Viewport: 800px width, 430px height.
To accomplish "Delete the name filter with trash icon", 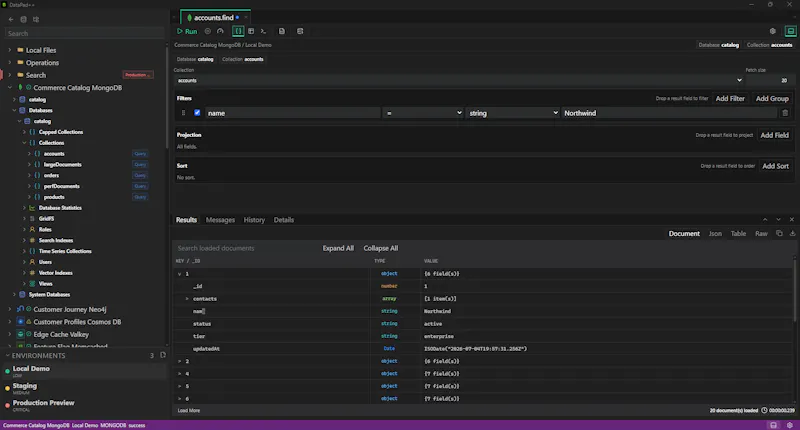I will tap(785, 113).
